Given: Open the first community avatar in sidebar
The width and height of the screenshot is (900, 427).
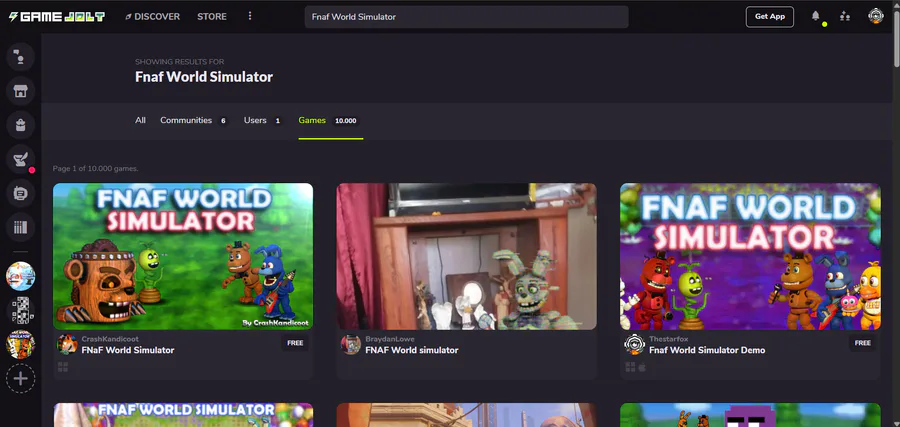Looking at the screenshot, I should pyautogui.click(x=21, y=276).
